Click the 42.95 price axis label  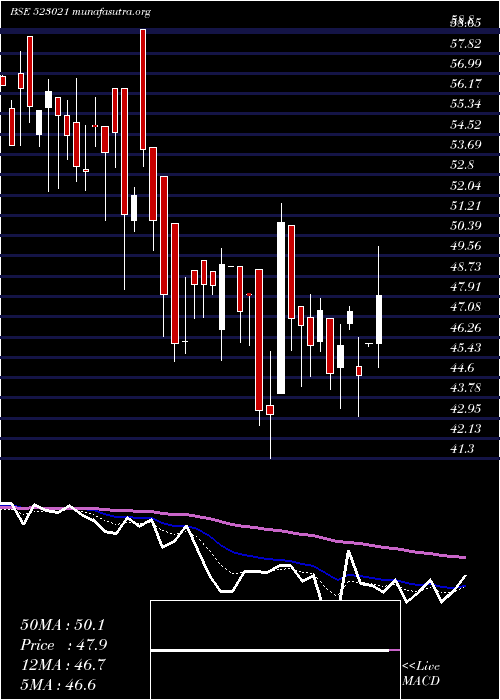coord(466,408)
